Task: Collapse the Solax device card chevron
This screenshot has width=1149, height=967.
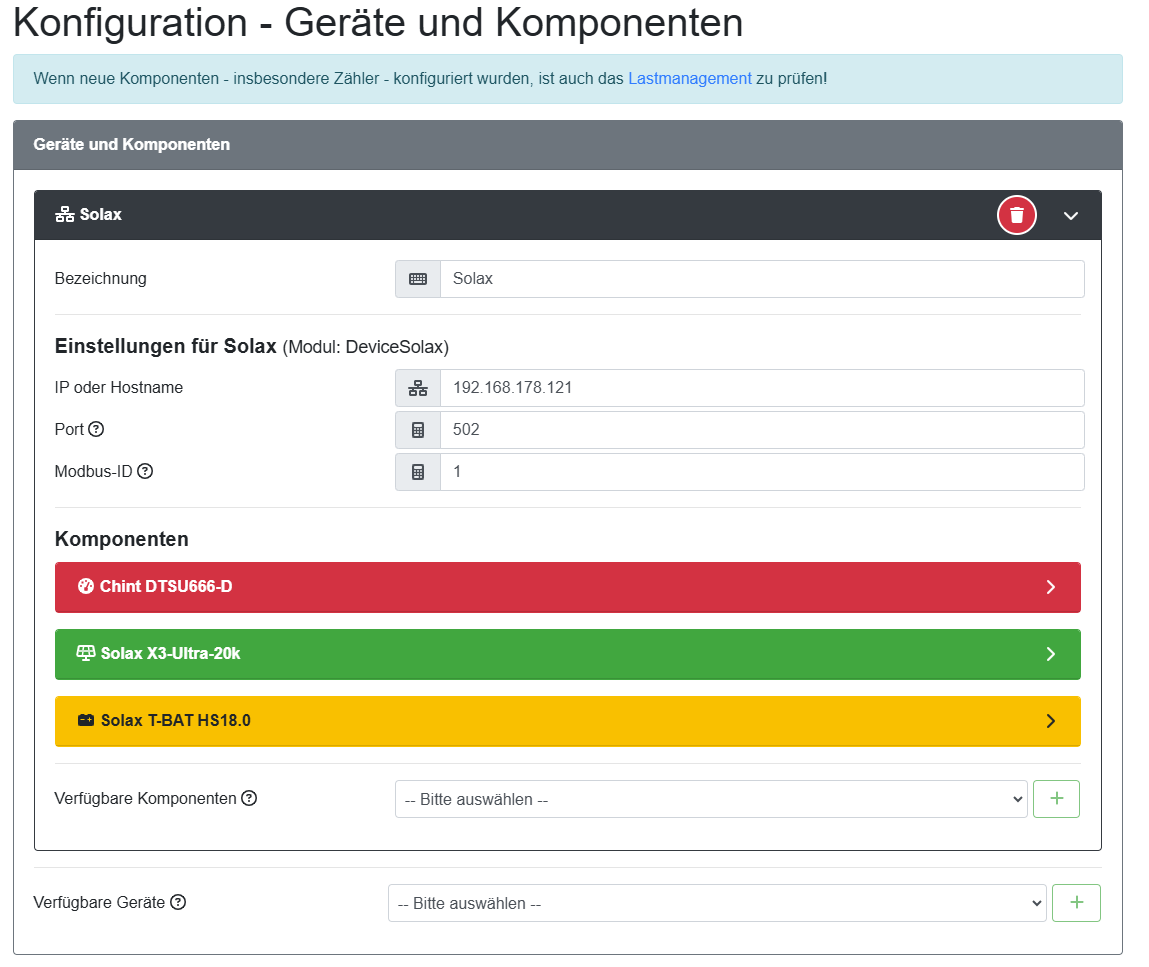Action: click(1071, 215)
